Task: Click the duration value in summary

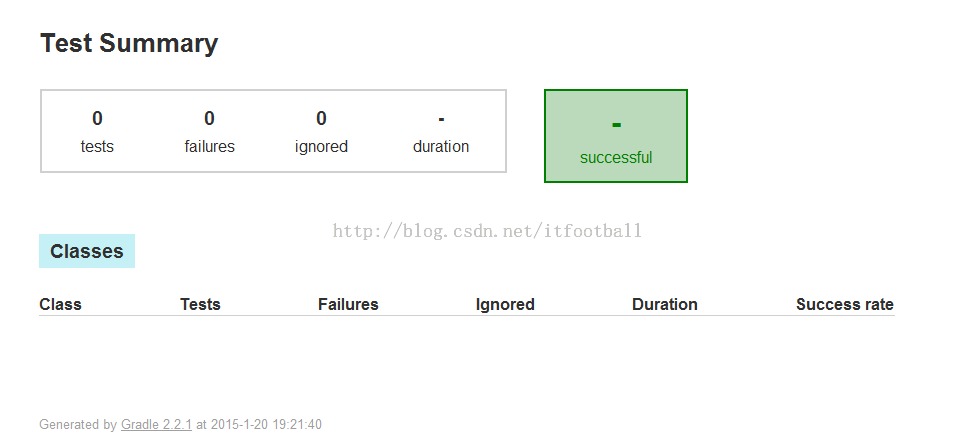Action: click(x=441, y=119)
